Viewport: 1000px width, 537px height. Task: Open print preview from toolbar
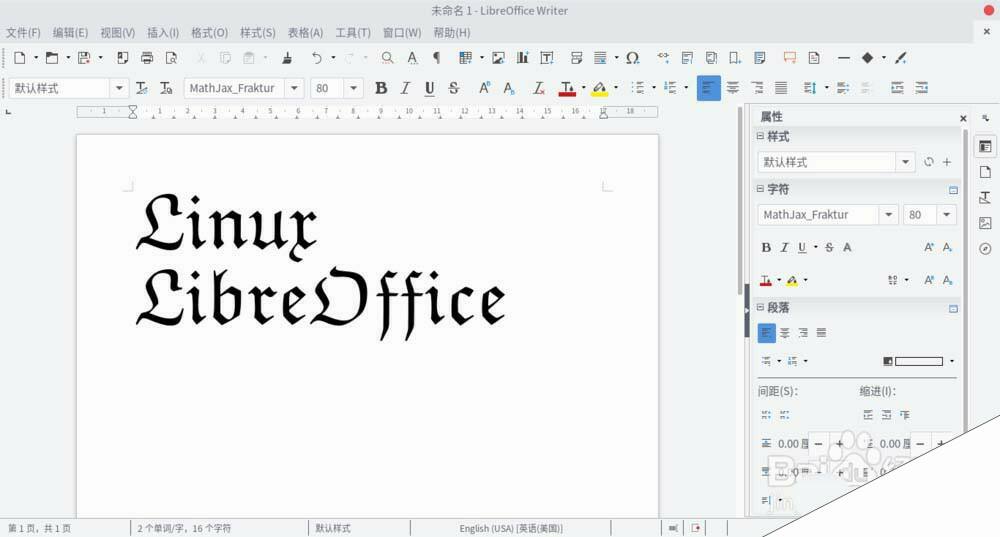click(x=171, y=58)
